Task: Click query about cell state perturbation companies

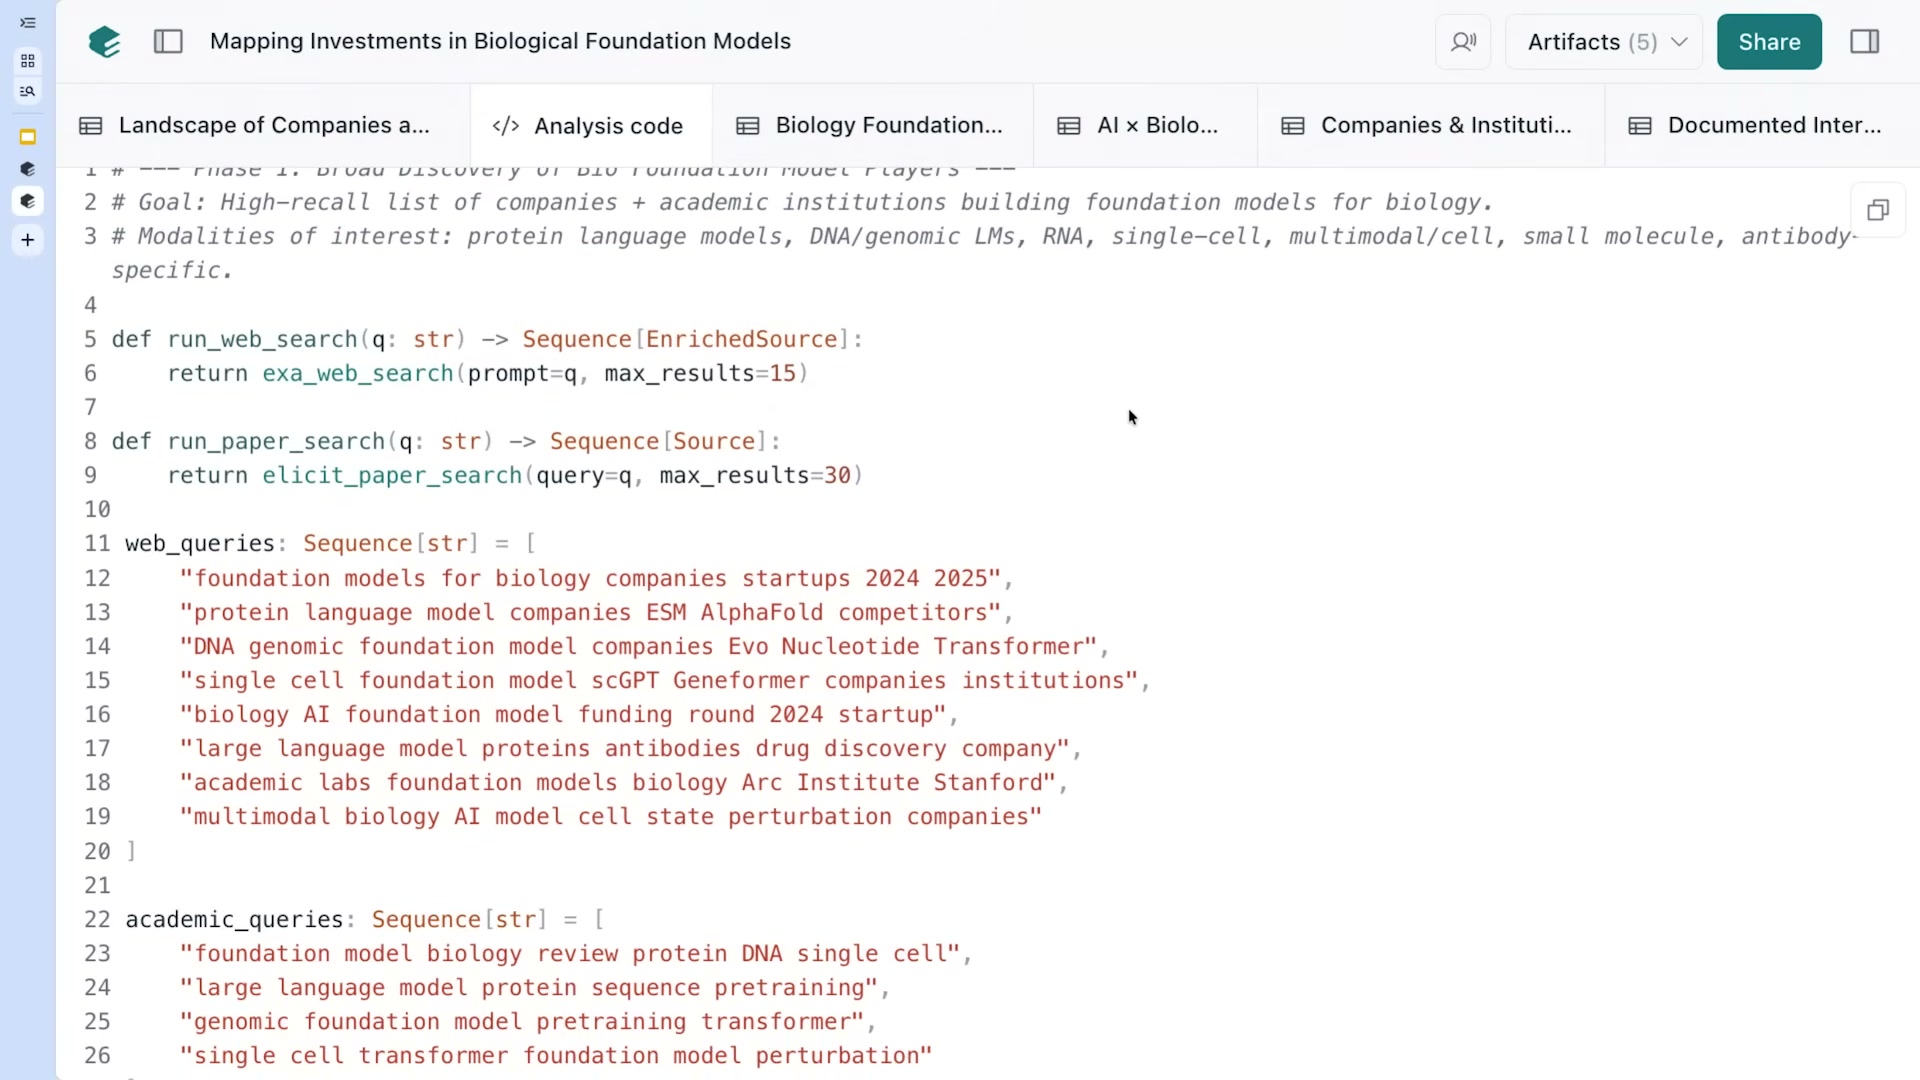Action: (x=611, y=817)
